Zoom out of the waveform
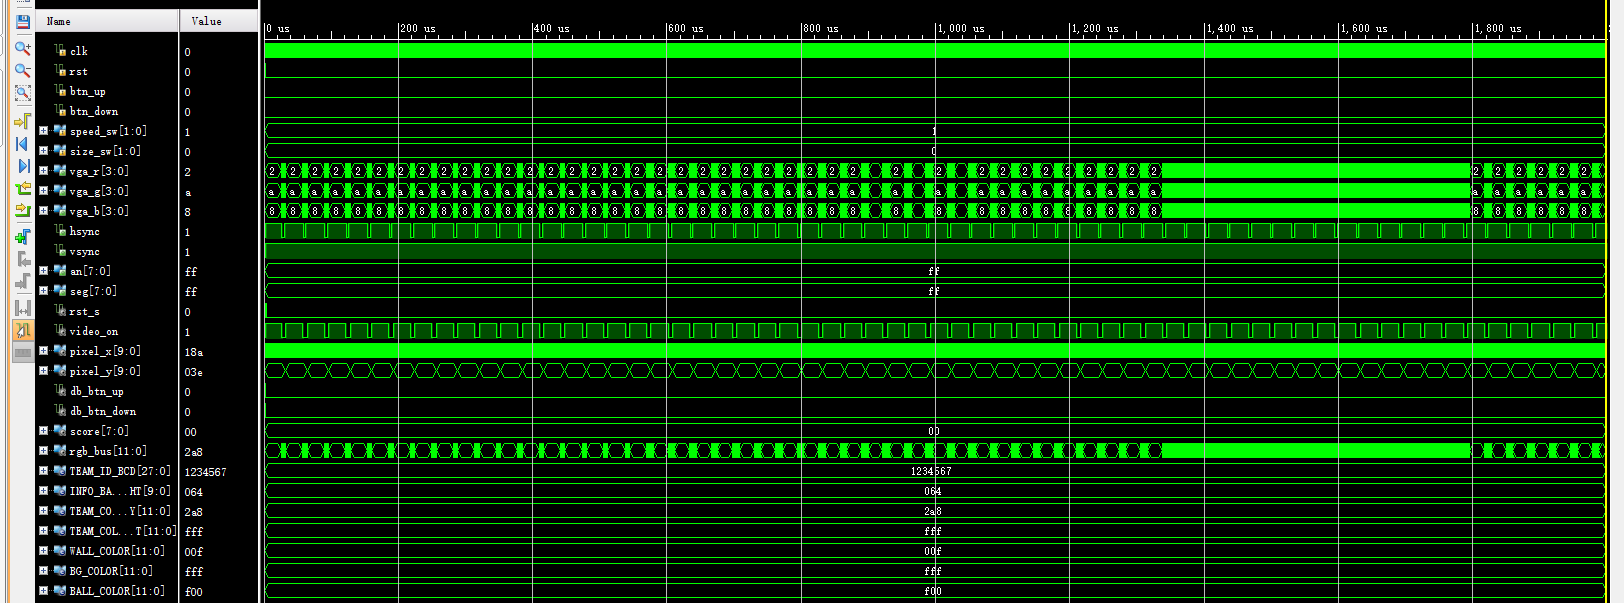The width and height of the screenshot is (1624, 603). [x=22, y=70]
